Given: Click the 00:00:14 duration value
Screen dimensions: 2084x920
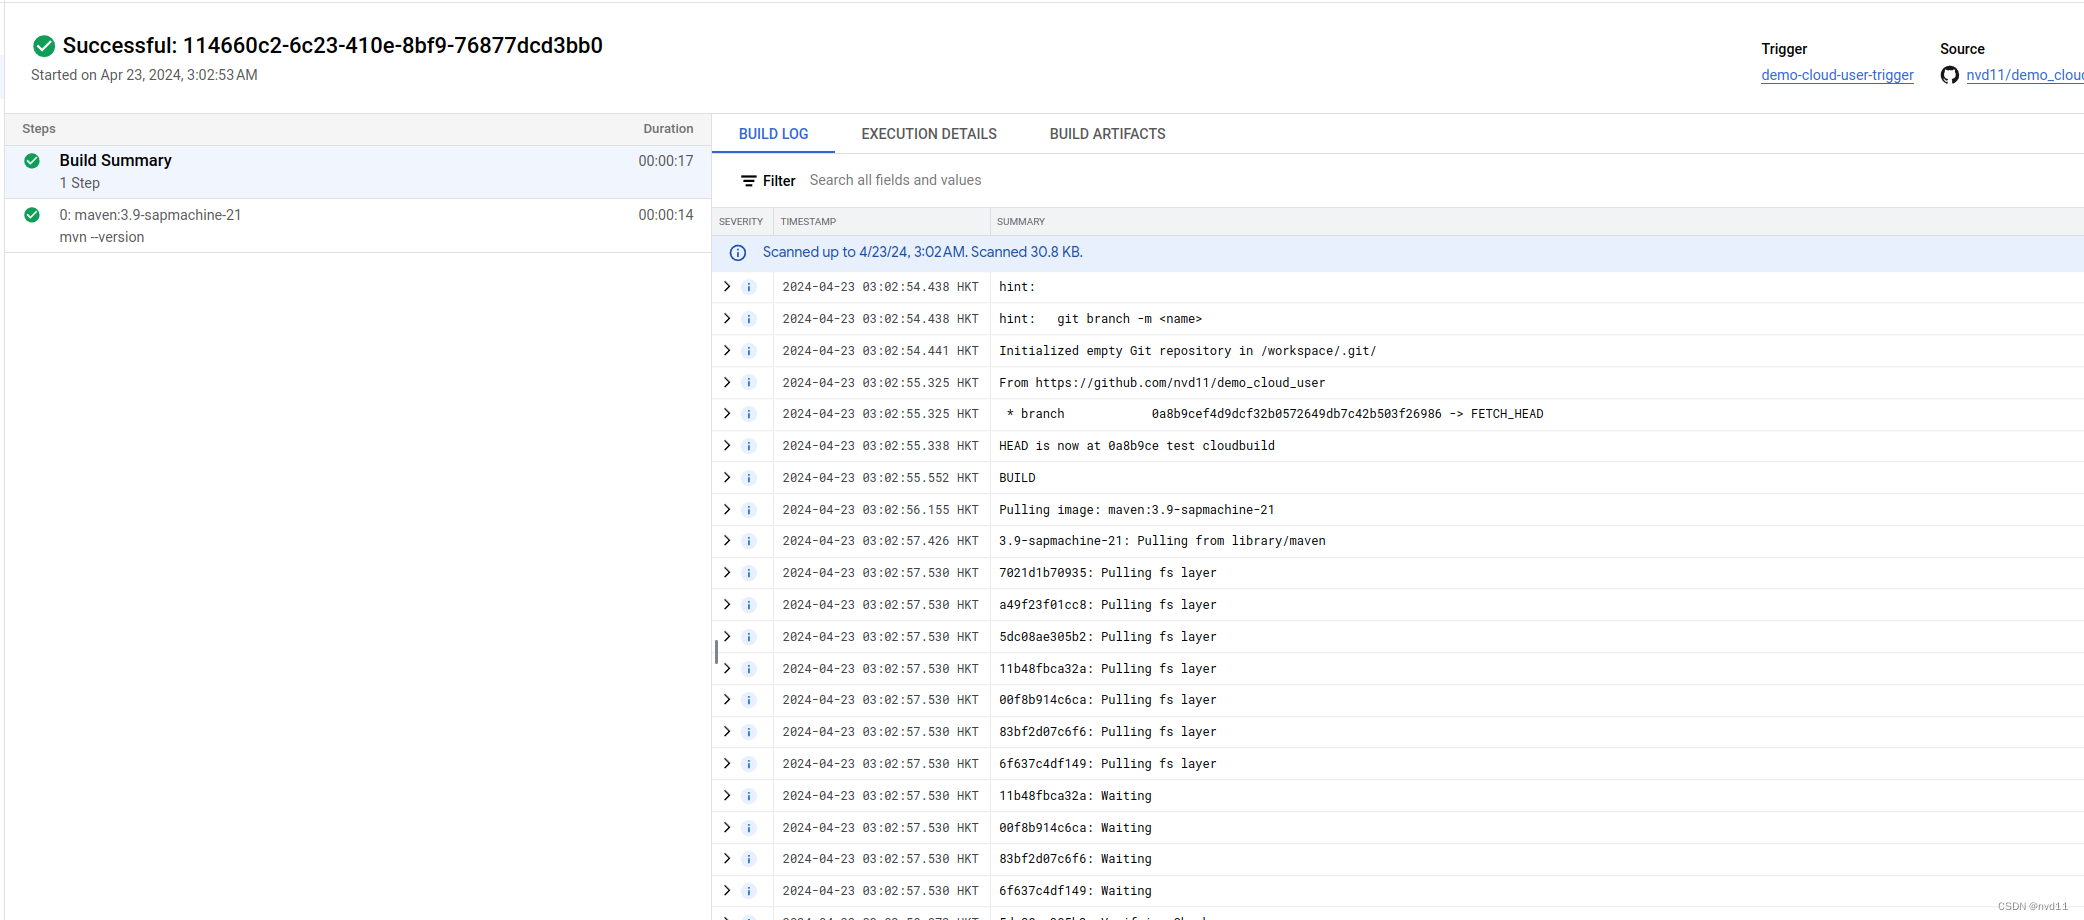Looking at the screenshot, I should click(x=666, y=215).
